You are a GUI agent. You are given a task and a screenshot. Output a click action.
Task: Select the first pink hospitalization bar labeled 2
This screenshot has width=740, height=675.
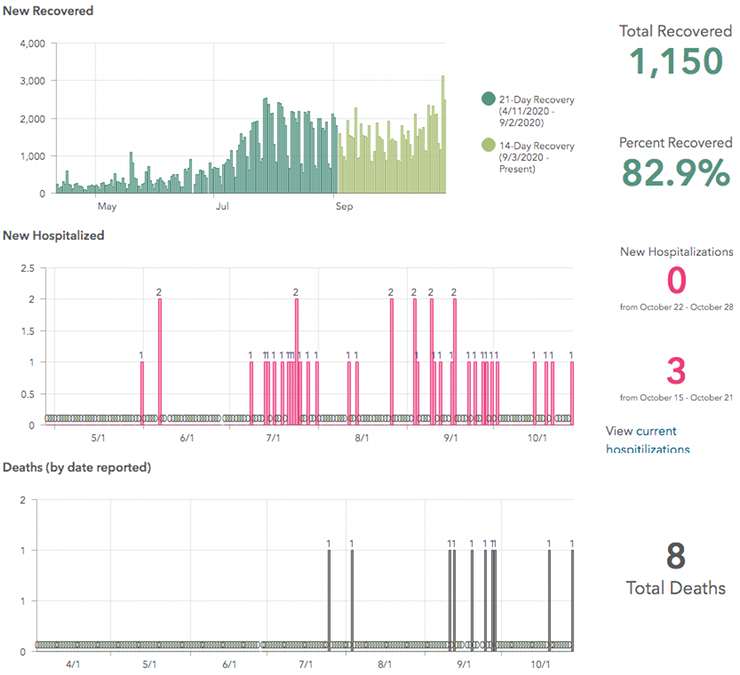pos(159,360)
